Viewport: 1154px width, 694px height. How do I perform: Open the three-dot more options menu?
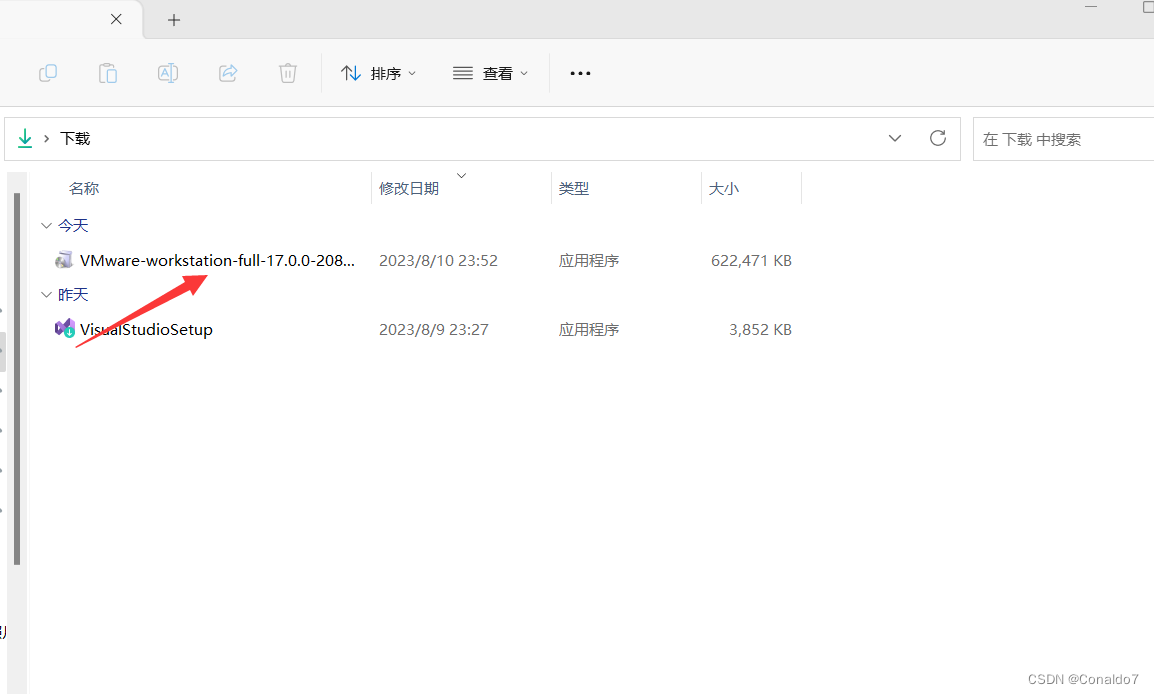580,74
